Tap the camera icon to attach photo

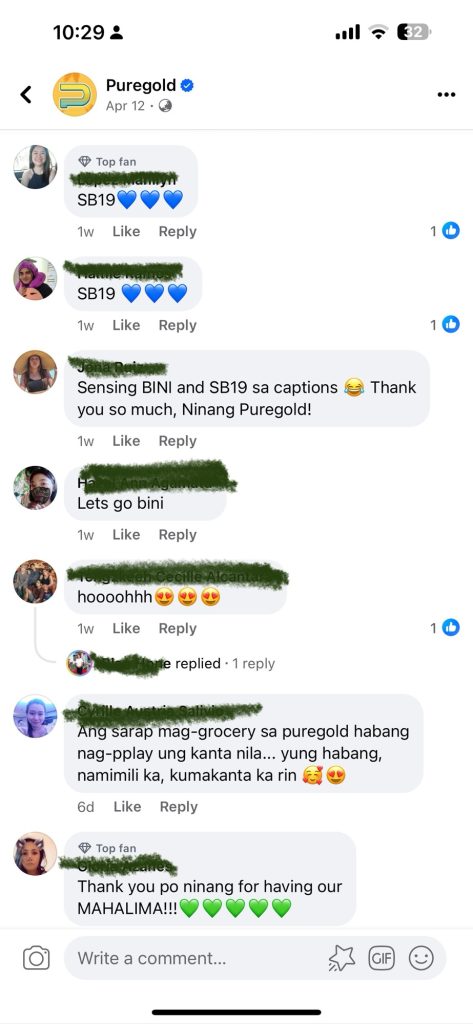pos(37,958)
